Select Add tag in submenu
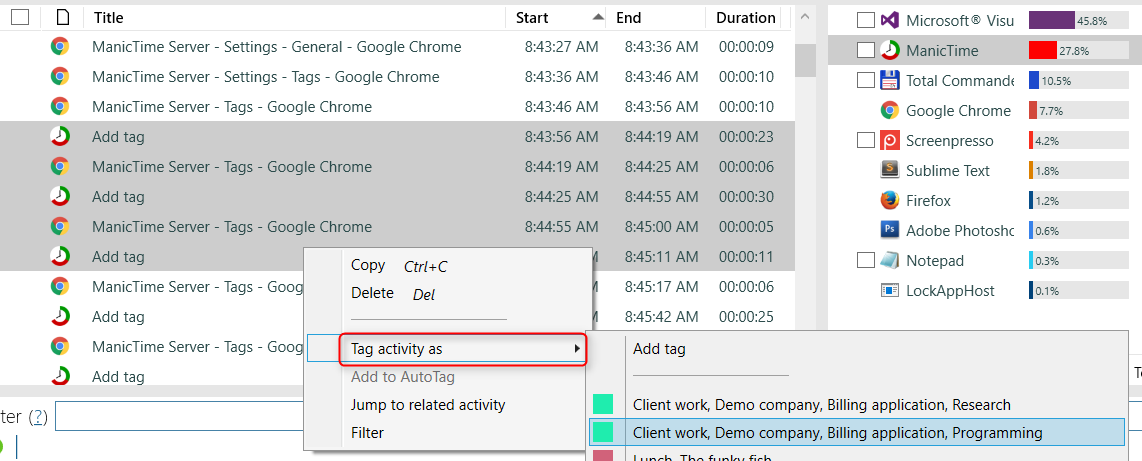 659,350
